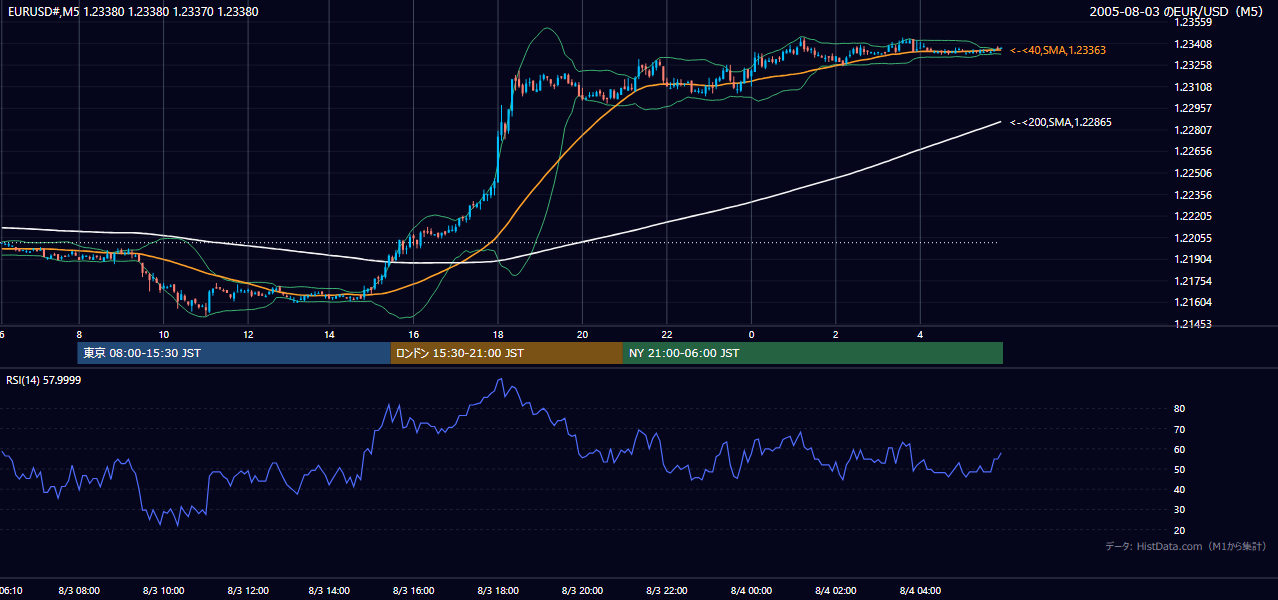Click RSI level 40 on the scale
The height and width of the screenshot is (600, 1278).
click(1180, 489)
